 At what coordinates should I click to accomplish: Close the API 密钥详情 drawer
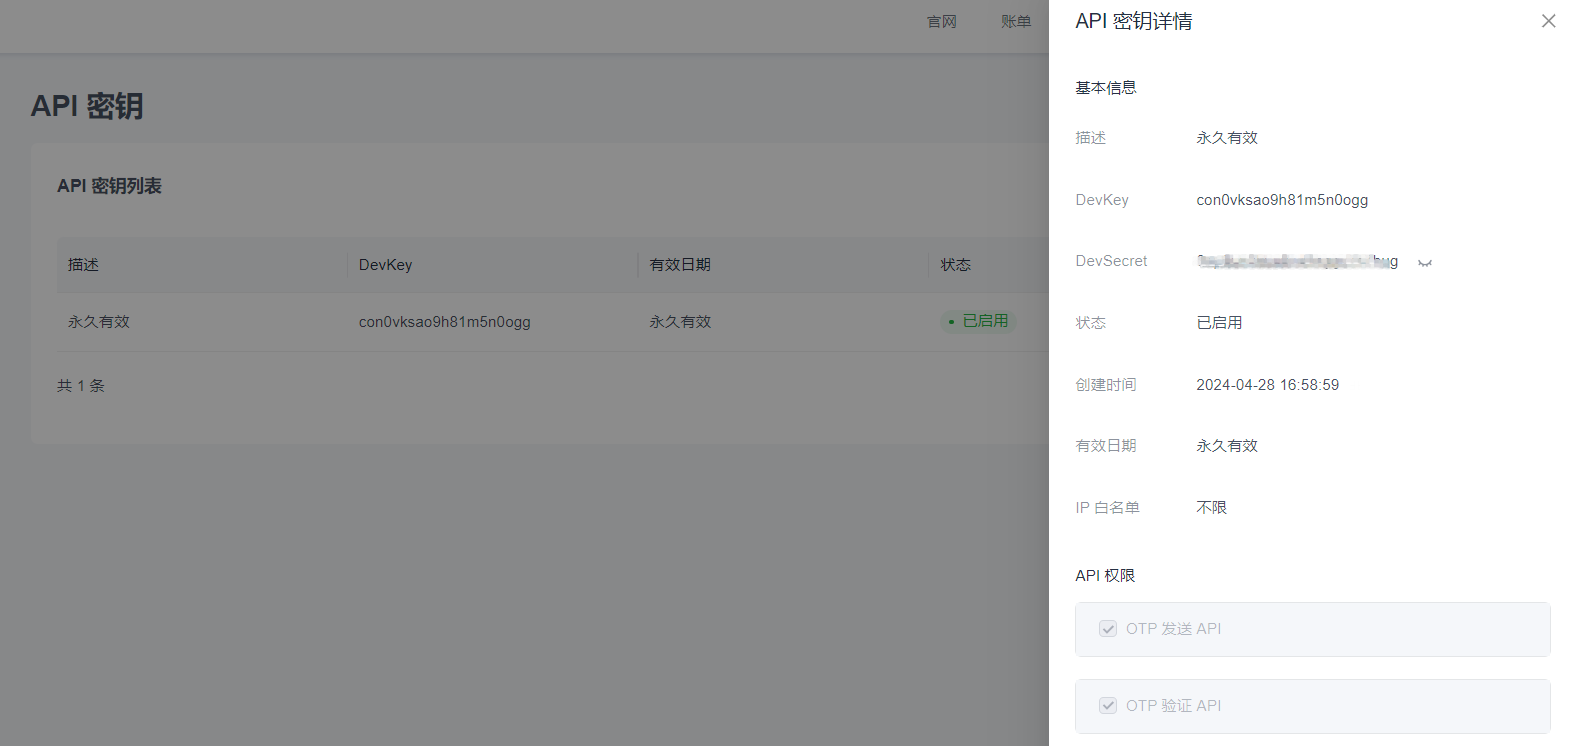coord(1548,21)
